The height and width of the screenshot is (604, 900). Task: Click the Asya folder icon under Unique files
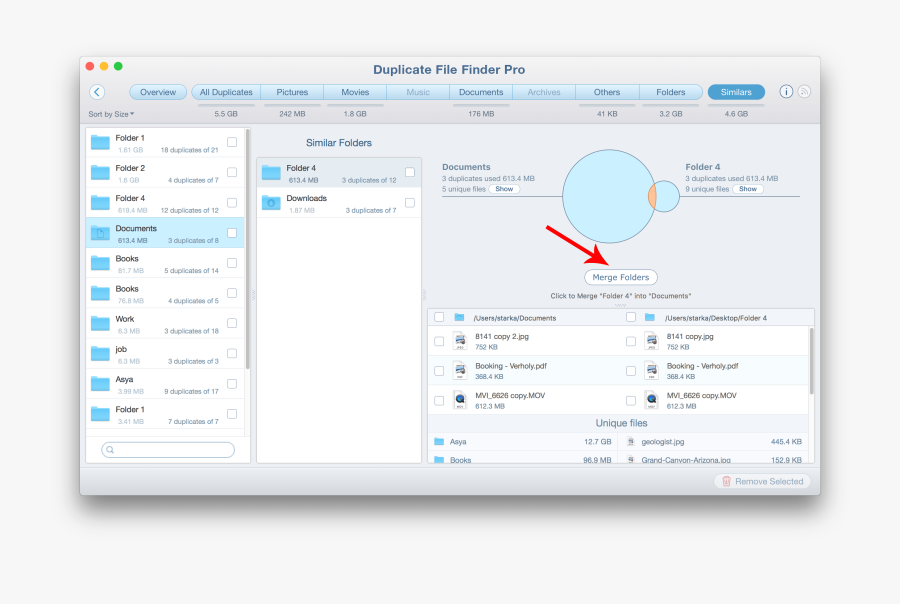point(439,441)
